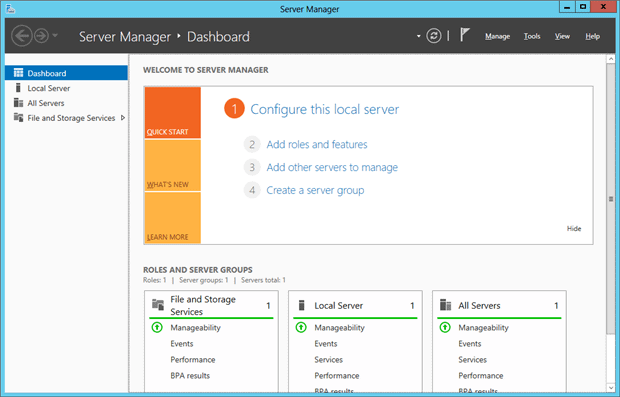This screenshot has height=397, width=620.
Task: Click the back navigation arrow
Action: pos(21,36)
